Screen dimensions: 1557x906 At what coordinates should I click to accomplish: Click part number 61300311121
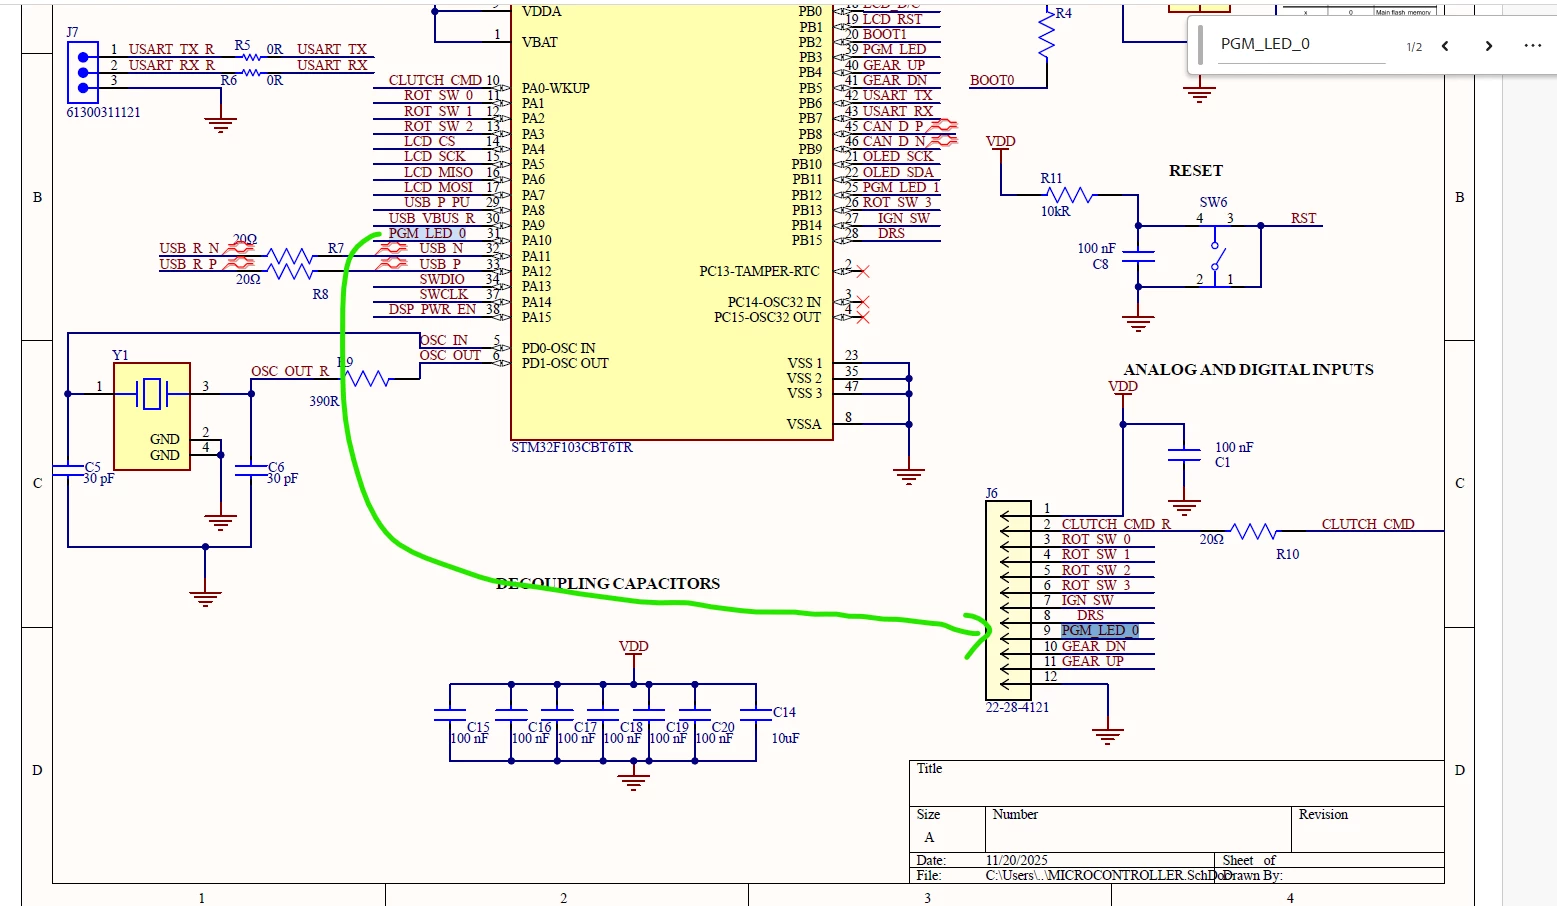point(103,113)
